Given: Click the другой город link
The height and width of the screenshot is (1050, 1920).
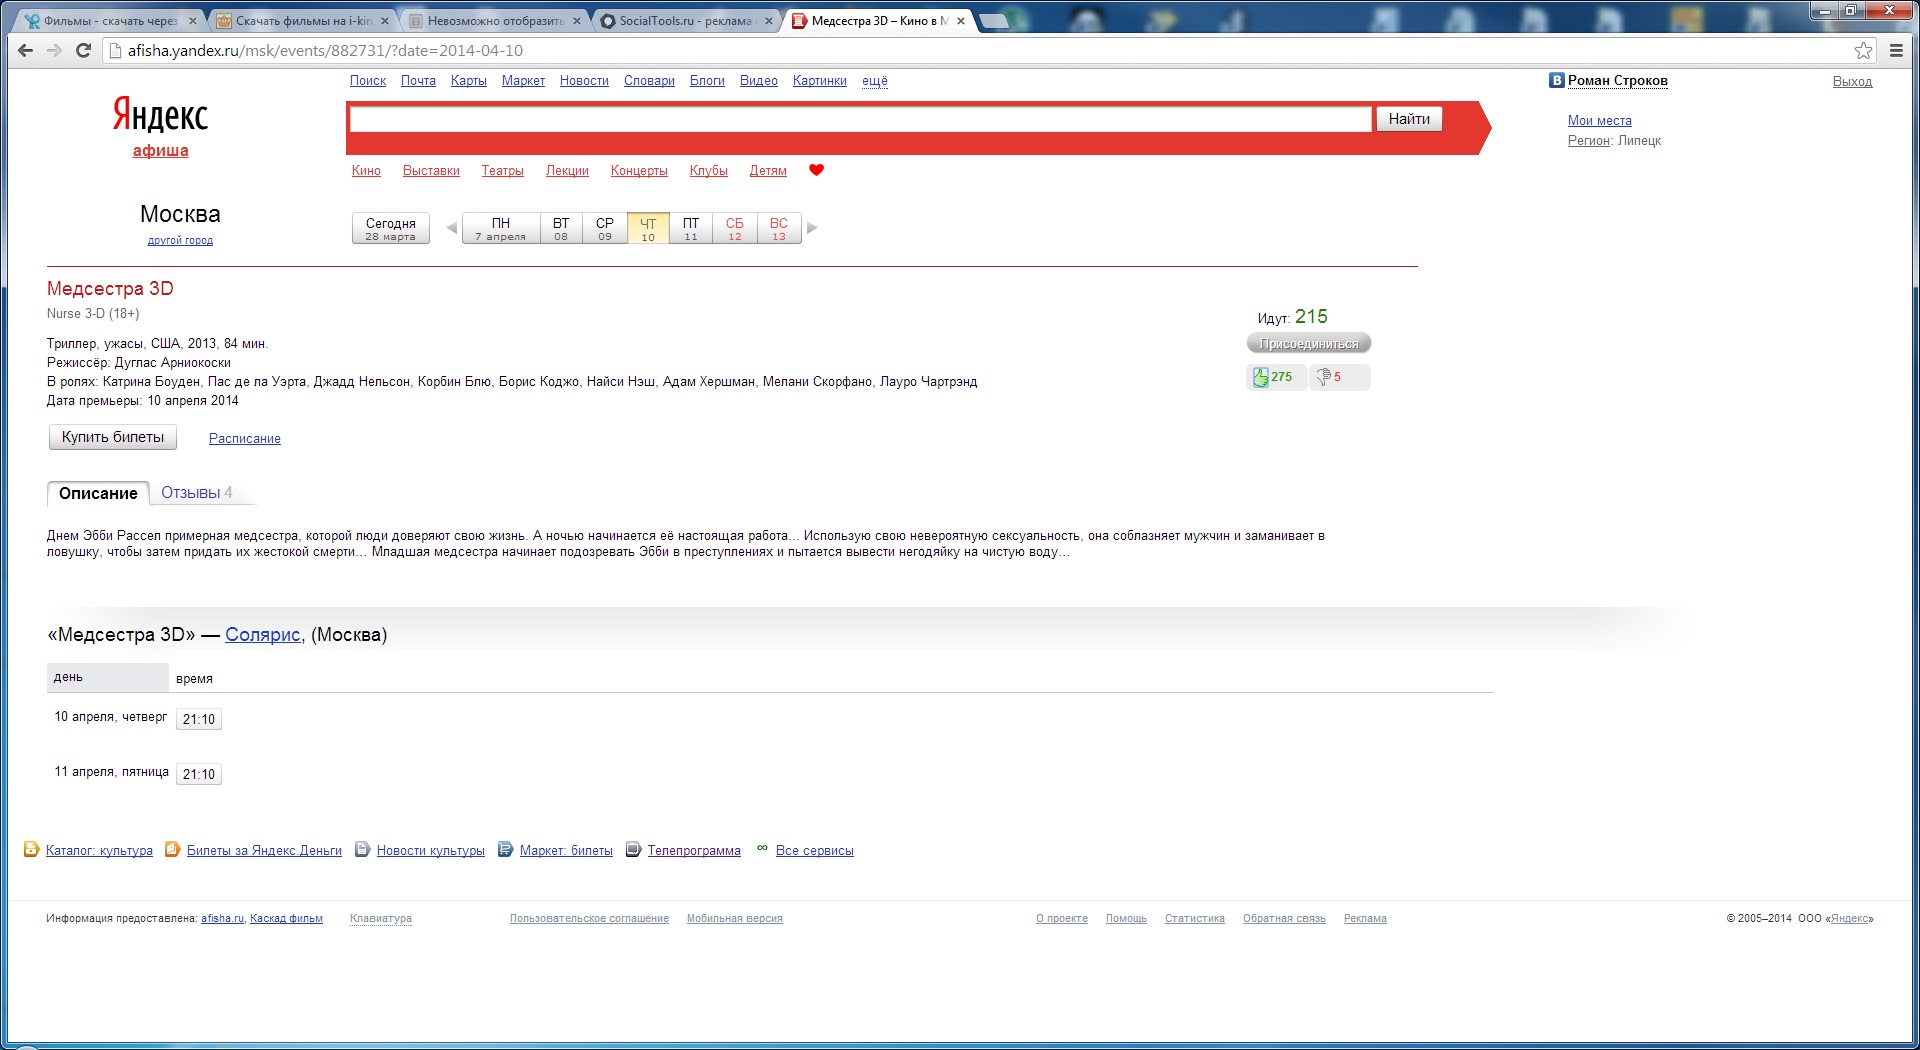Looking at the screenshot, I should pos(180,240).
